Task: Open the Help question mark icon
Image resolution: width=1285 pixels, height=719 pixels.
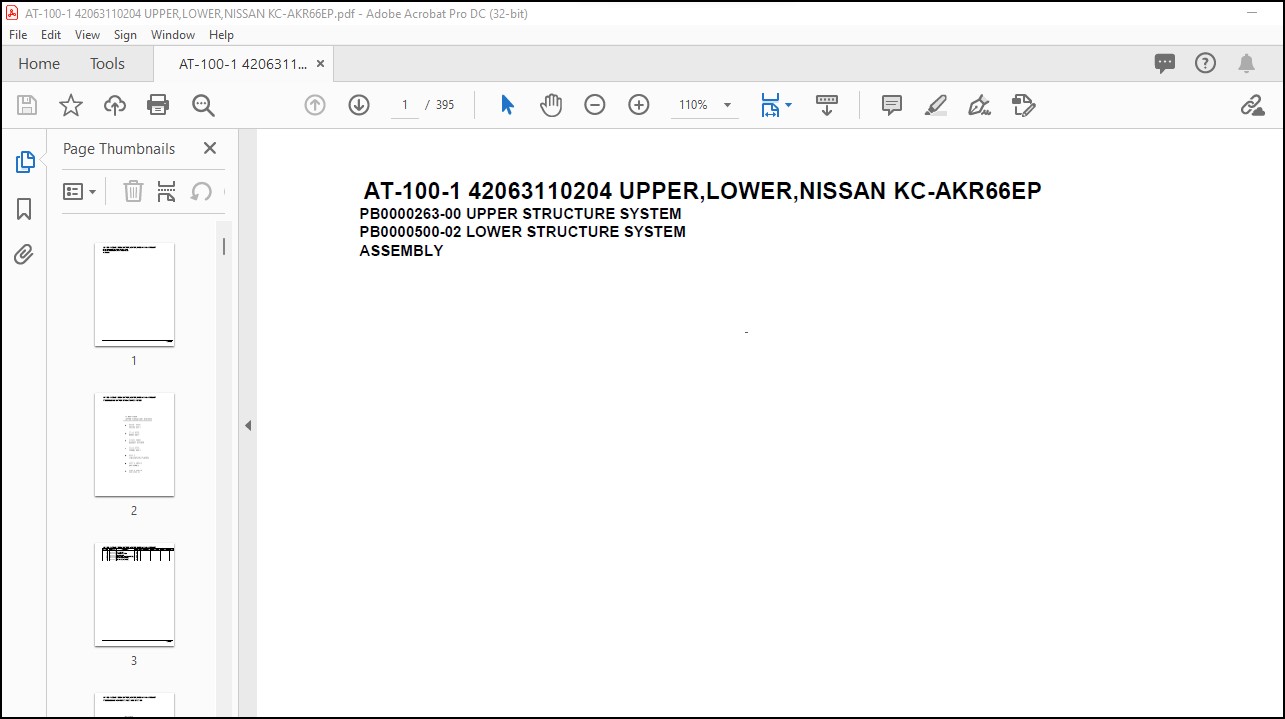Action: coord(1206,63)
